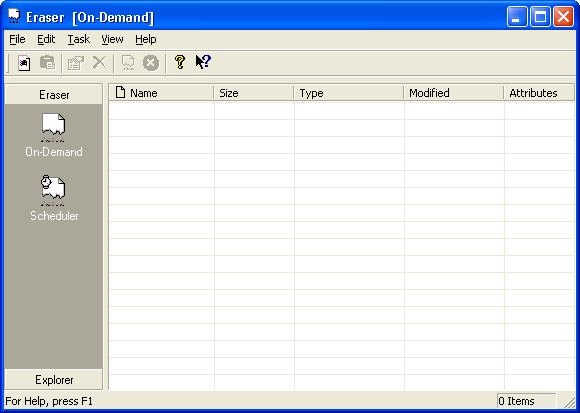Image resolution: width=580 pixels, height=413 pixels.
Task: Click the Delete X toolbar icon
Action: click(x=99, y=63)
